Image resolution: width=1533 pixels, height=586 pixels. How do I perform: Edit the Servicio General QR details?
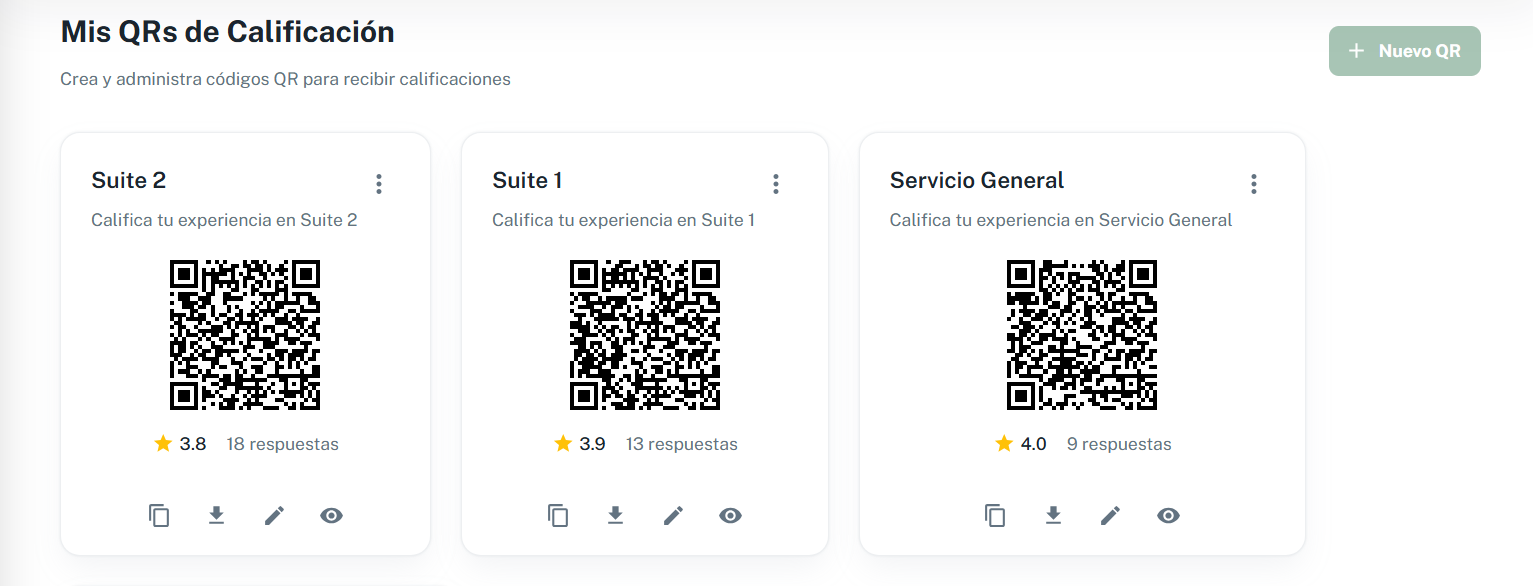click(x=1111, y=516)
